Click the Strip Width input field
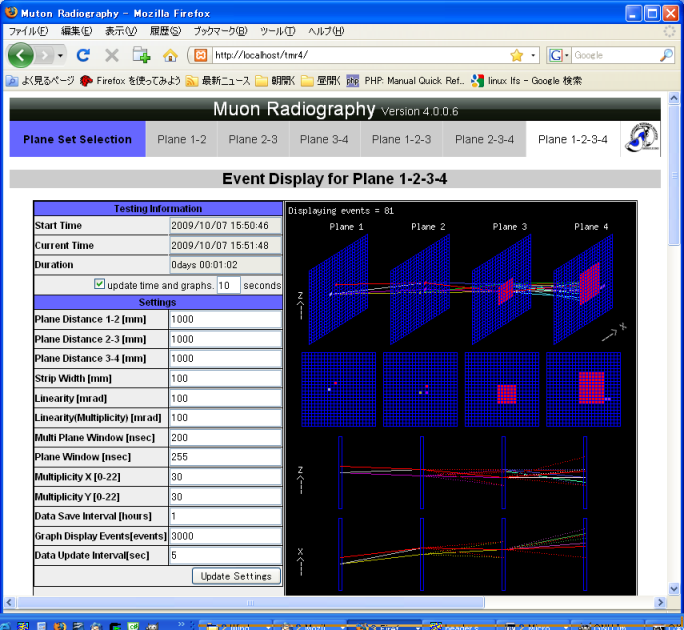Image resolution: width=684 pixels, height=630 pixels. click(x=225, y=378)
